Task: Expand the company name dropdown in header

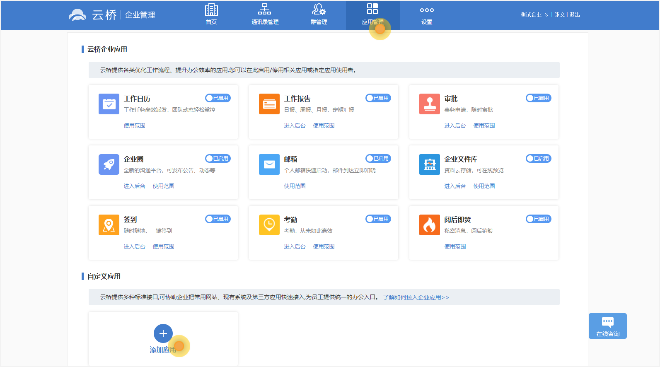Action: (x=535, y=14)
